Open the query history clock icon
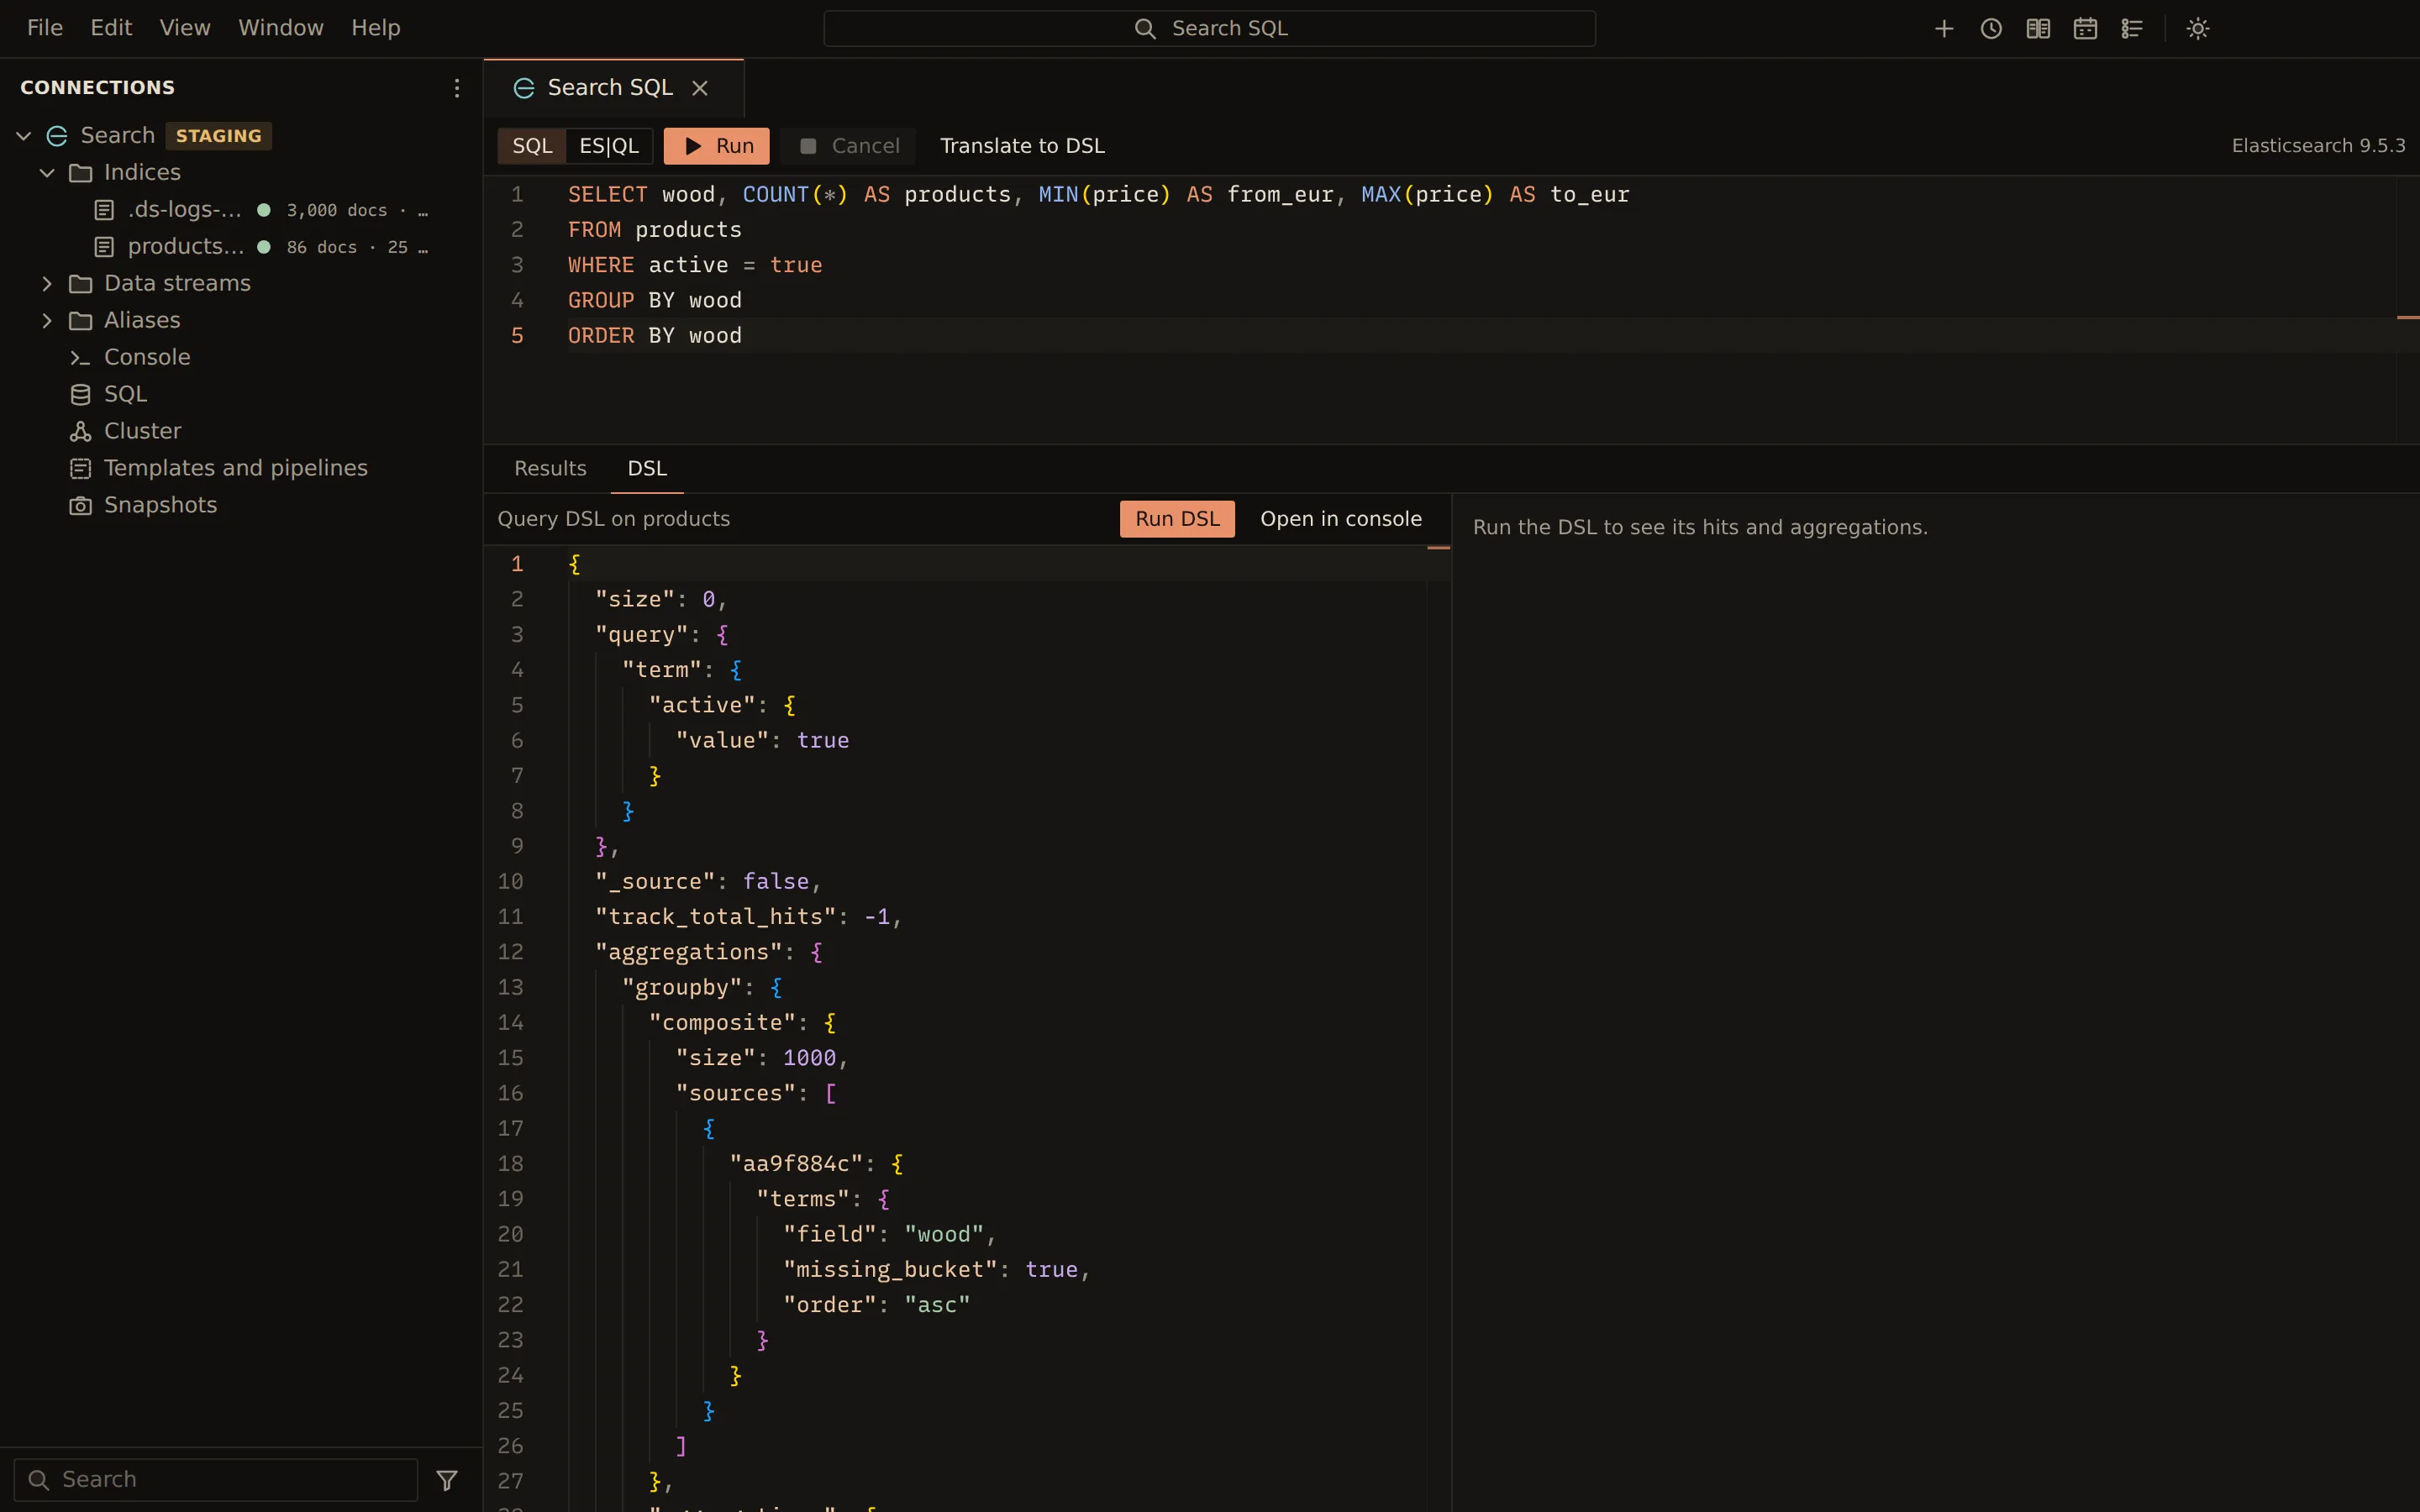The width and height of the screenshot is (2420, 1512). point(1991,28)
